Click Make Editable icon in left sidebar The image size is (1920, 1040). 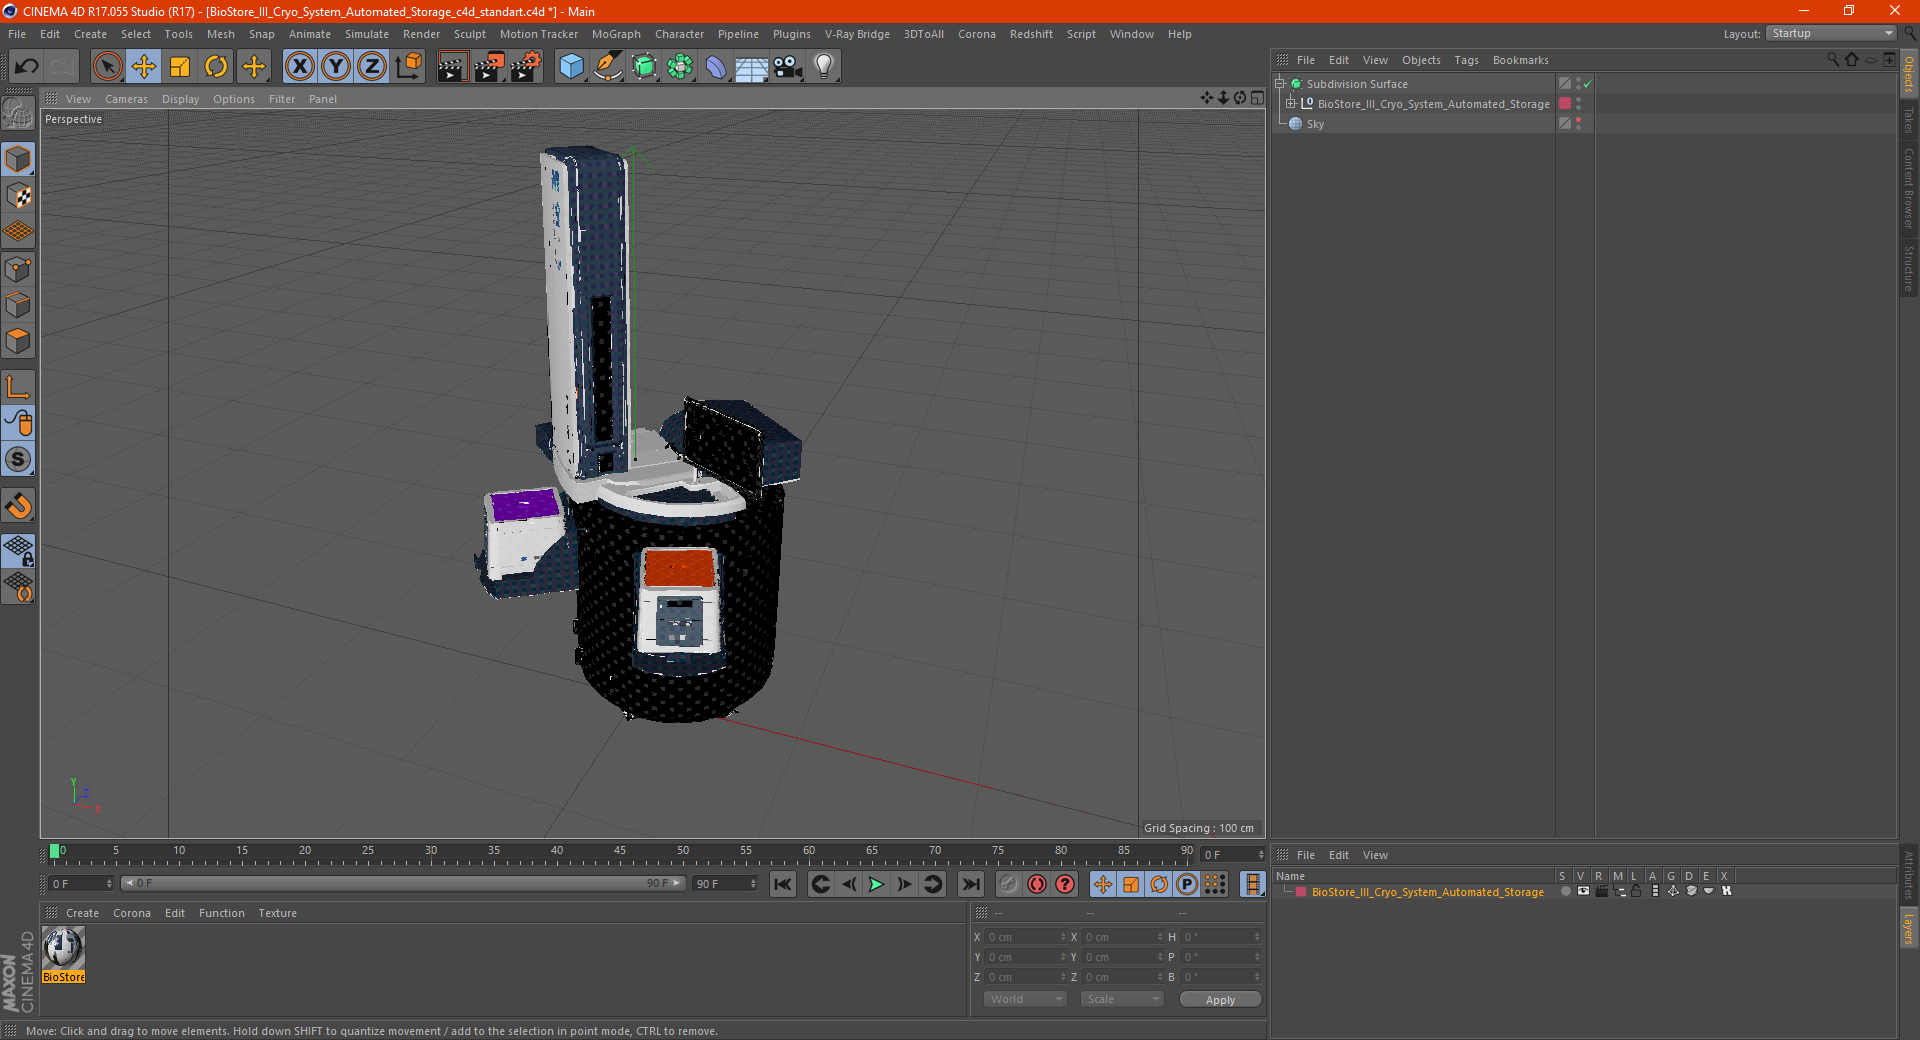[x=18, y=114]
